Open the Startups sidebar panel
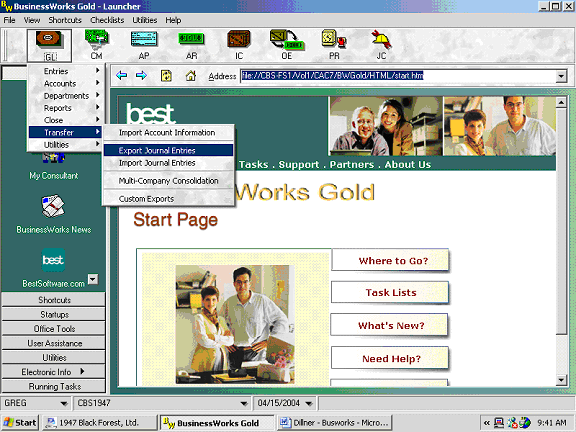Screen dimensions: 576x432 (54, 314)
